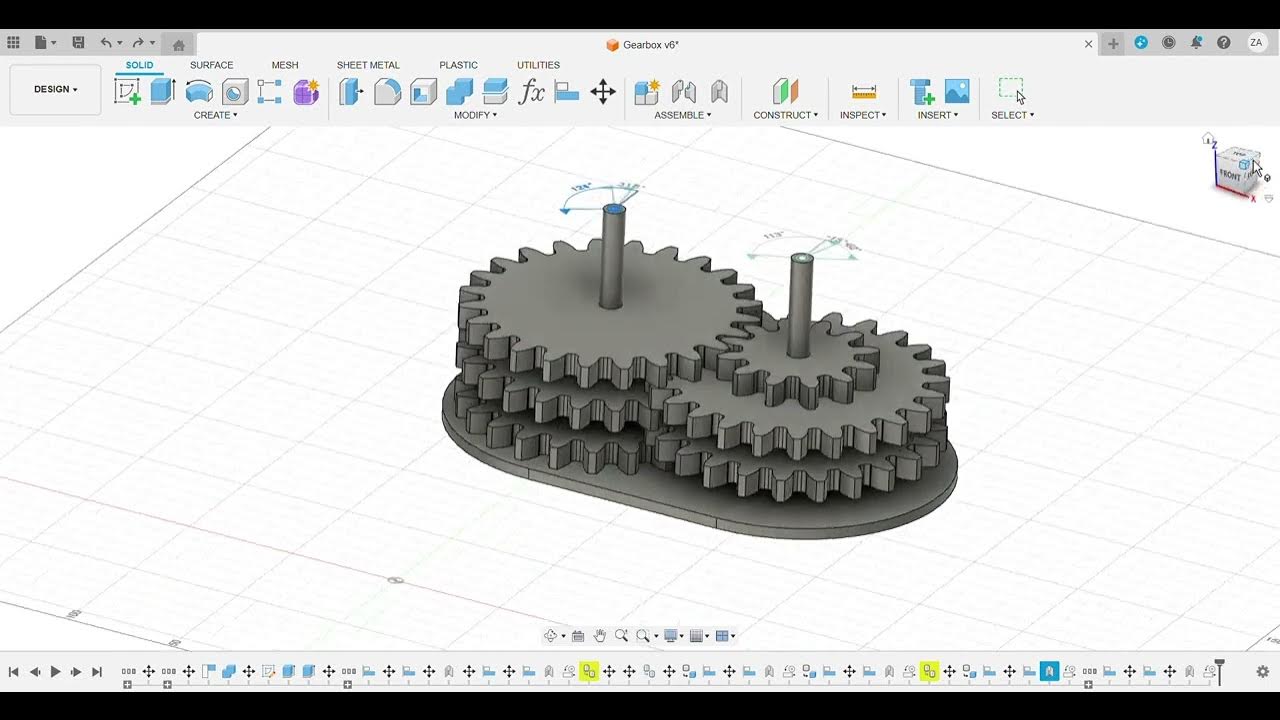Close the Gearbox v6 tab
Viewport: 1280px width, 720px height.
pos(1089,44)
